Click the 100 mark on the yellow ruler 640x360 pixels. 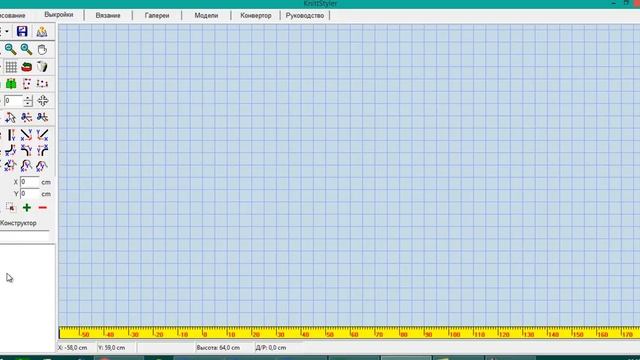tap(454, 334)
